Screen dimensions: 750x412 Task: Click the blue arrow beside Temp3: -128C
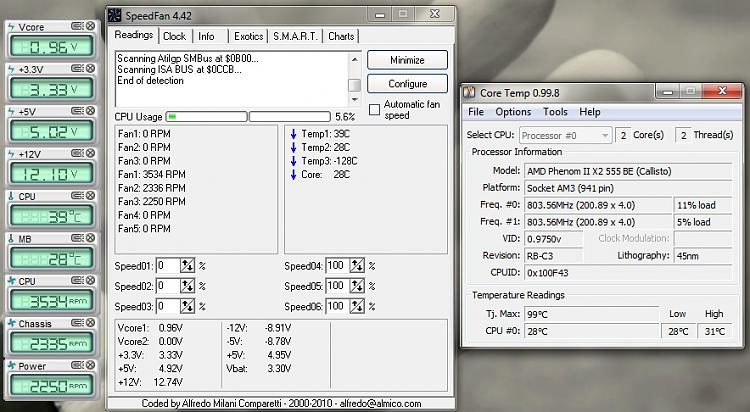click(x=293, y=161)
